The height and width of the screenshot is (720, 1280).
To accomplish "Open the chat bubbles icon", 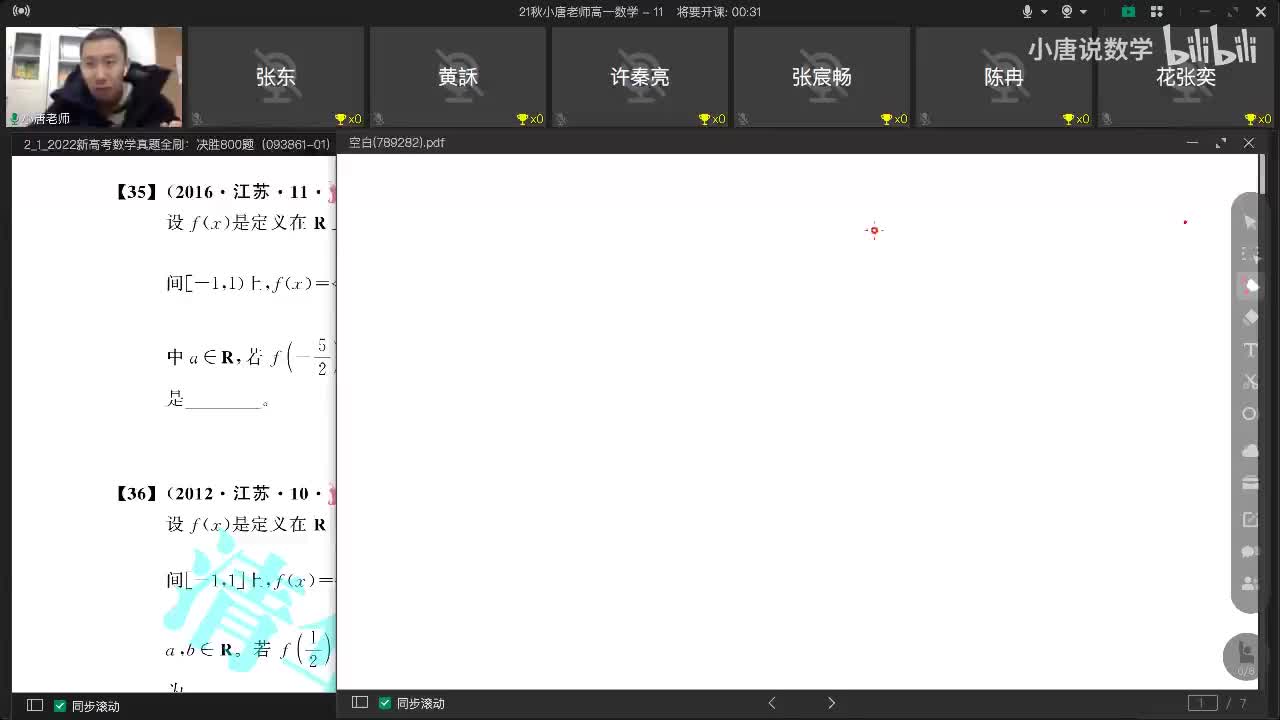I will click(1249, 551).
